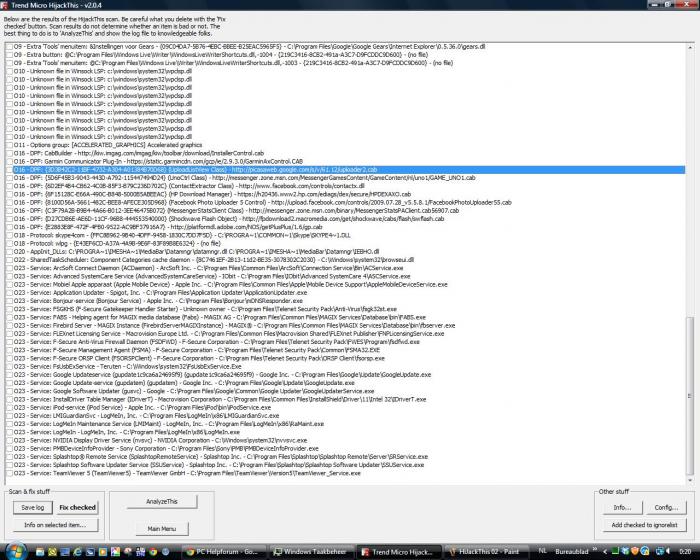
Task: Tick the Garmin Communicator Plug-In entry
Action: (9, 162)
